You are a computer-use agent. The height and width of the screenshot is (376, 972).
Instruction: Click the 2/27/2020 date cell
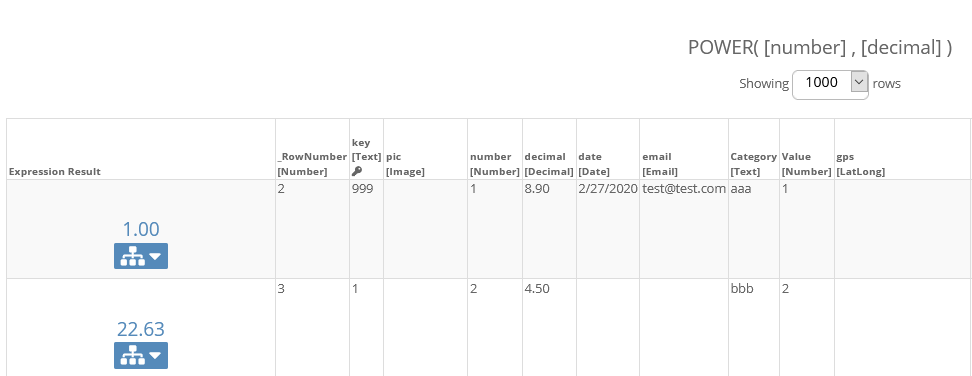(x=608, y=189)
